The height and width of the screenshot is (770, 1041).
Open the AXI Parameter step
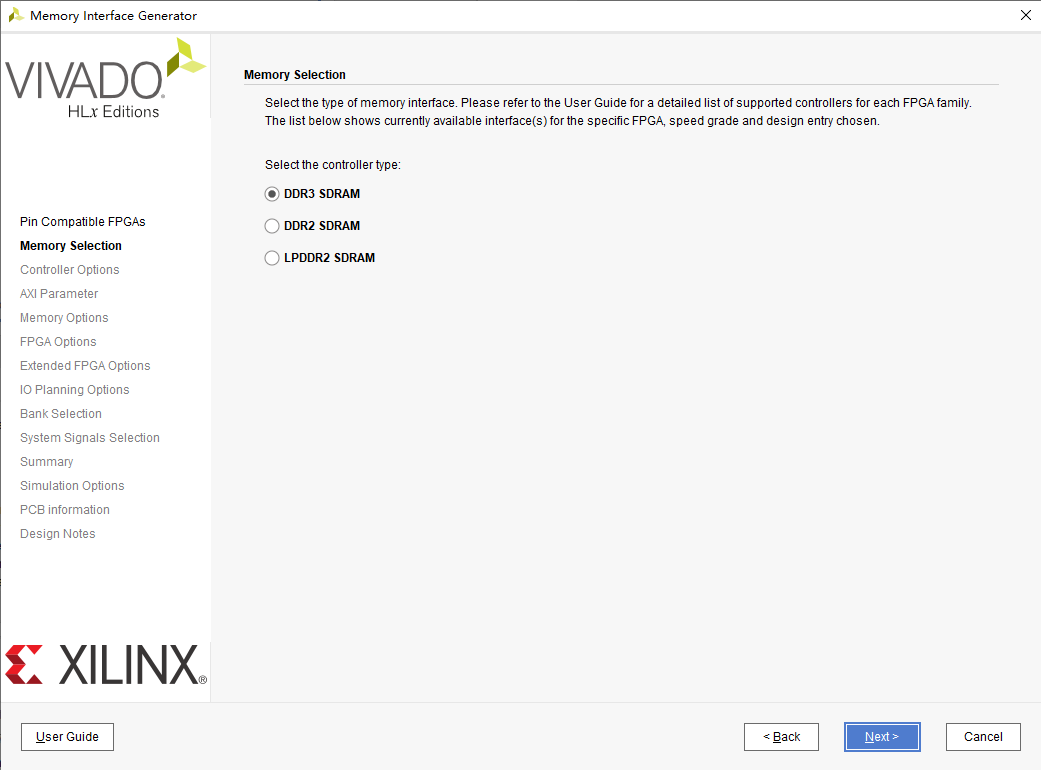(x=58, y=293)
